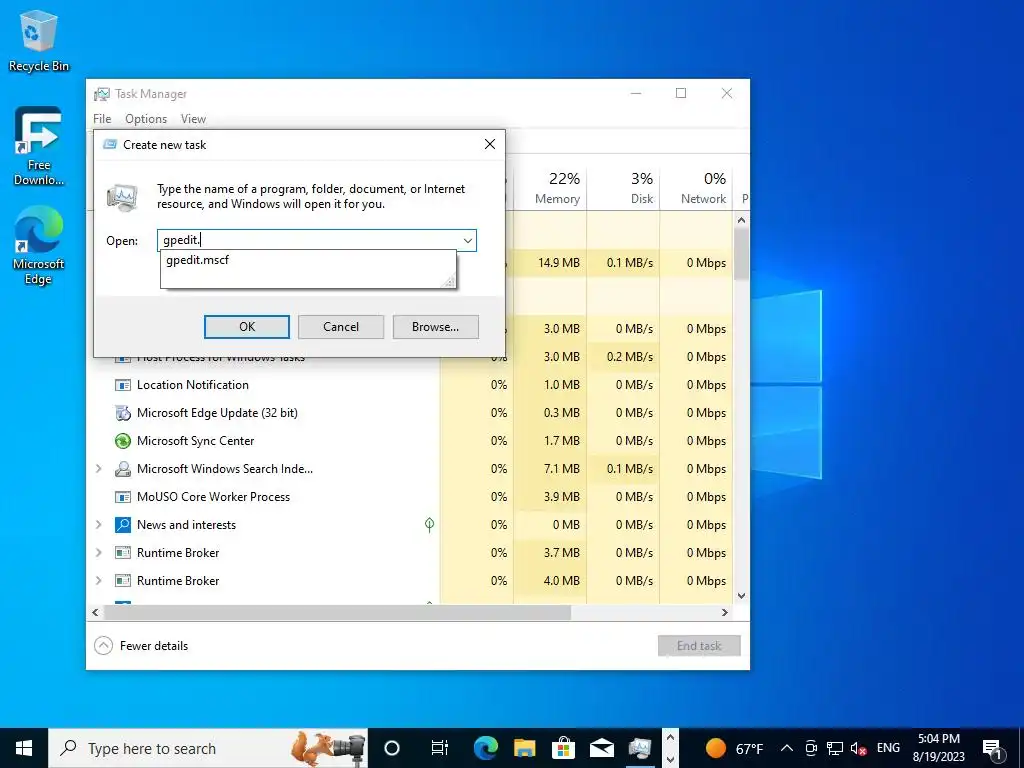Click the MoUSO Core Worker Process icon
The height and width of the screenshot is (768, 1024).
(123, 497)
